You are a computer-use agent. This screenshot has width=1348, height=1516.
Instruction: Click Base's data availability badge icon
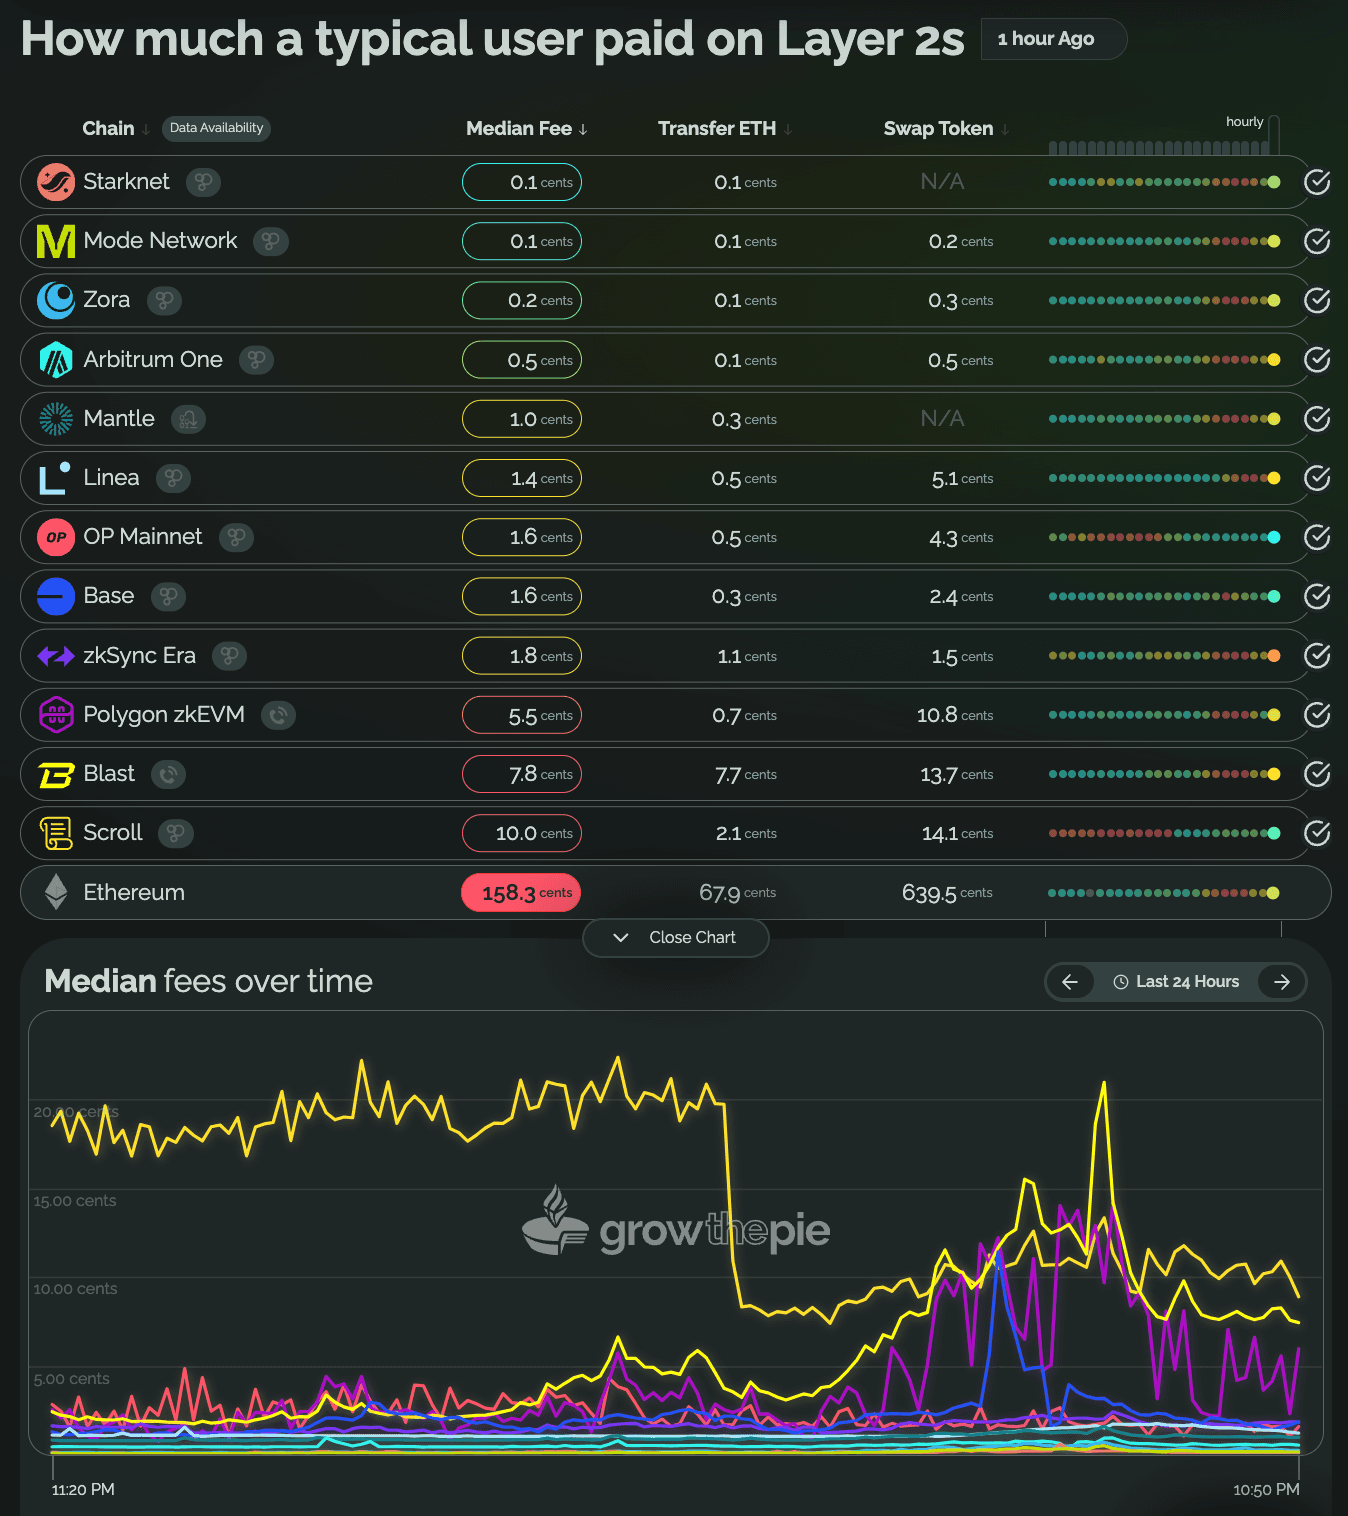(x=168, y=596)
